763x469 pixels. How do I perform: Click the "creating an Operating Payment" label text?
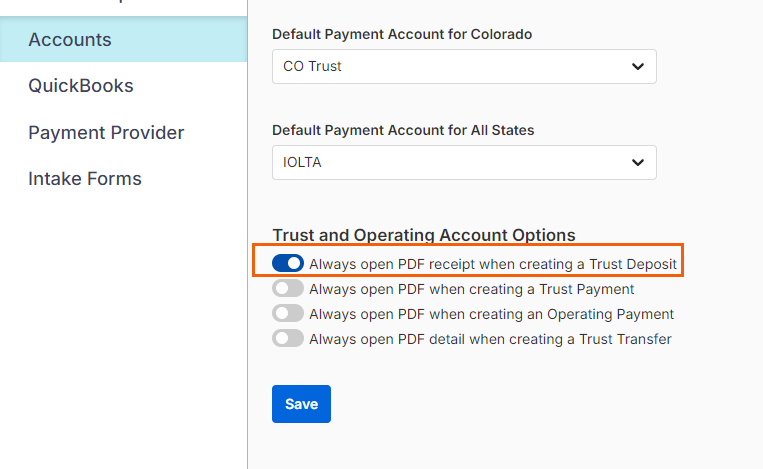[491, 314]
